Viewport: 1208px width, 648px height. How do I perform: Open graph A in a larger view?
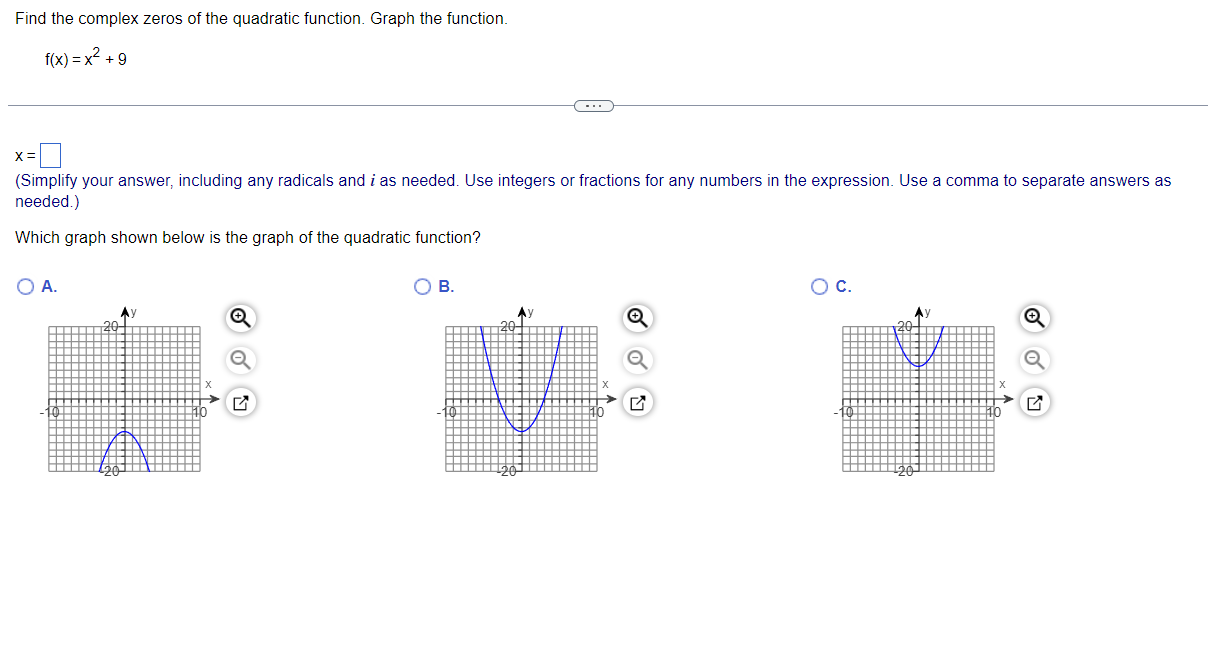239,401
